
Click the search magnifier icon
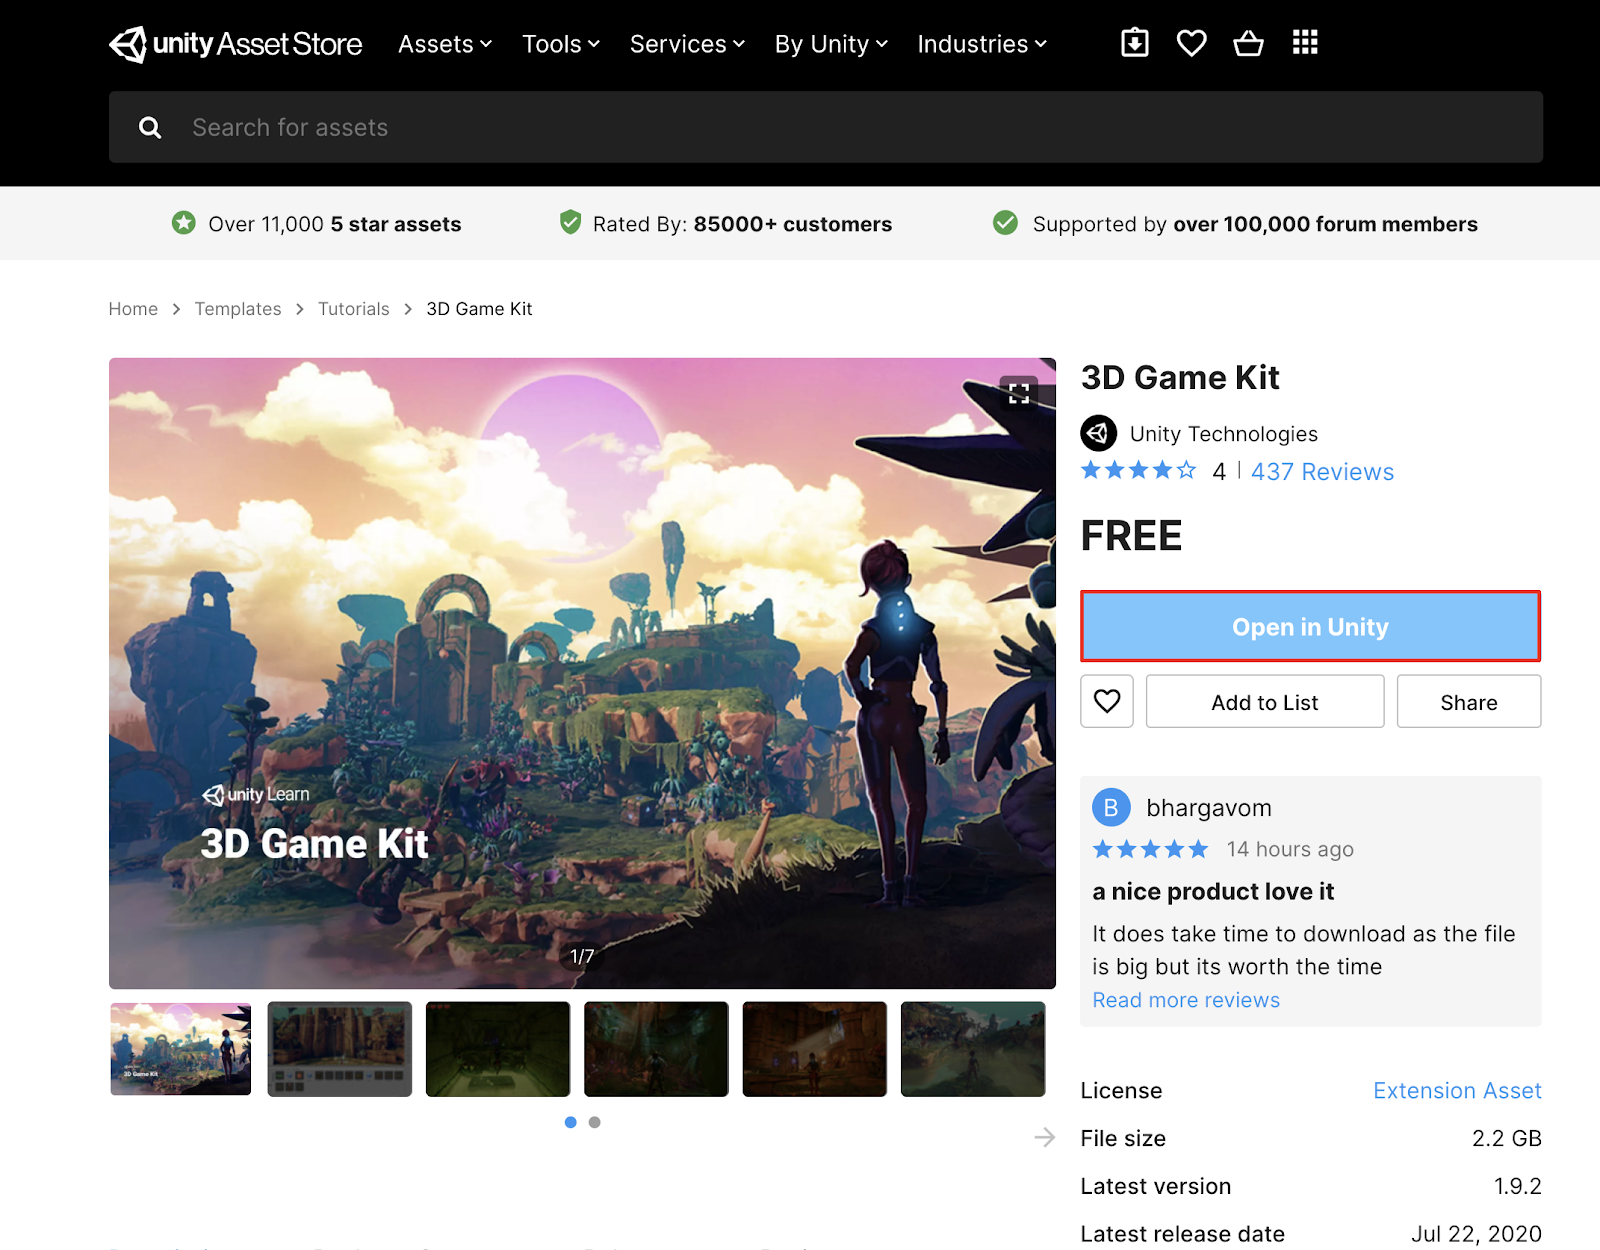click(150, 128)
